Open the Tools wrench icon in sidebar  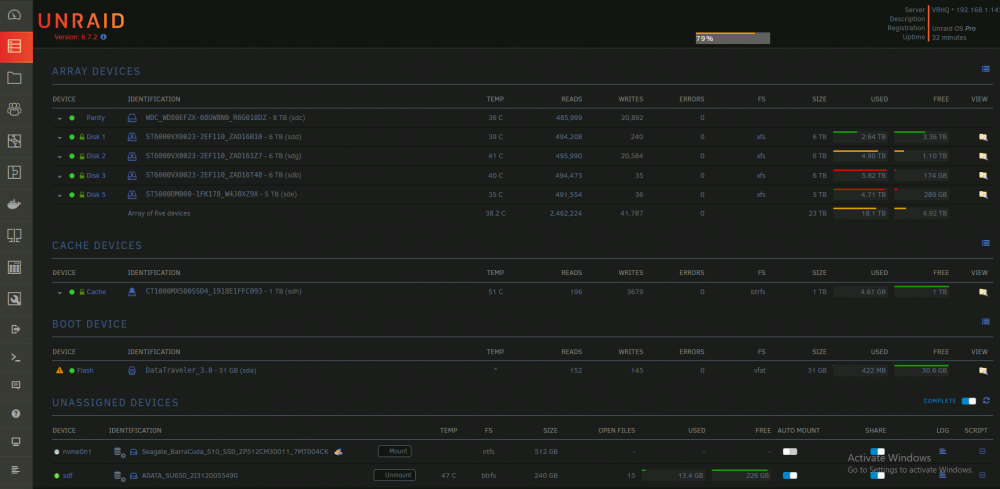(x=14, y=298)
